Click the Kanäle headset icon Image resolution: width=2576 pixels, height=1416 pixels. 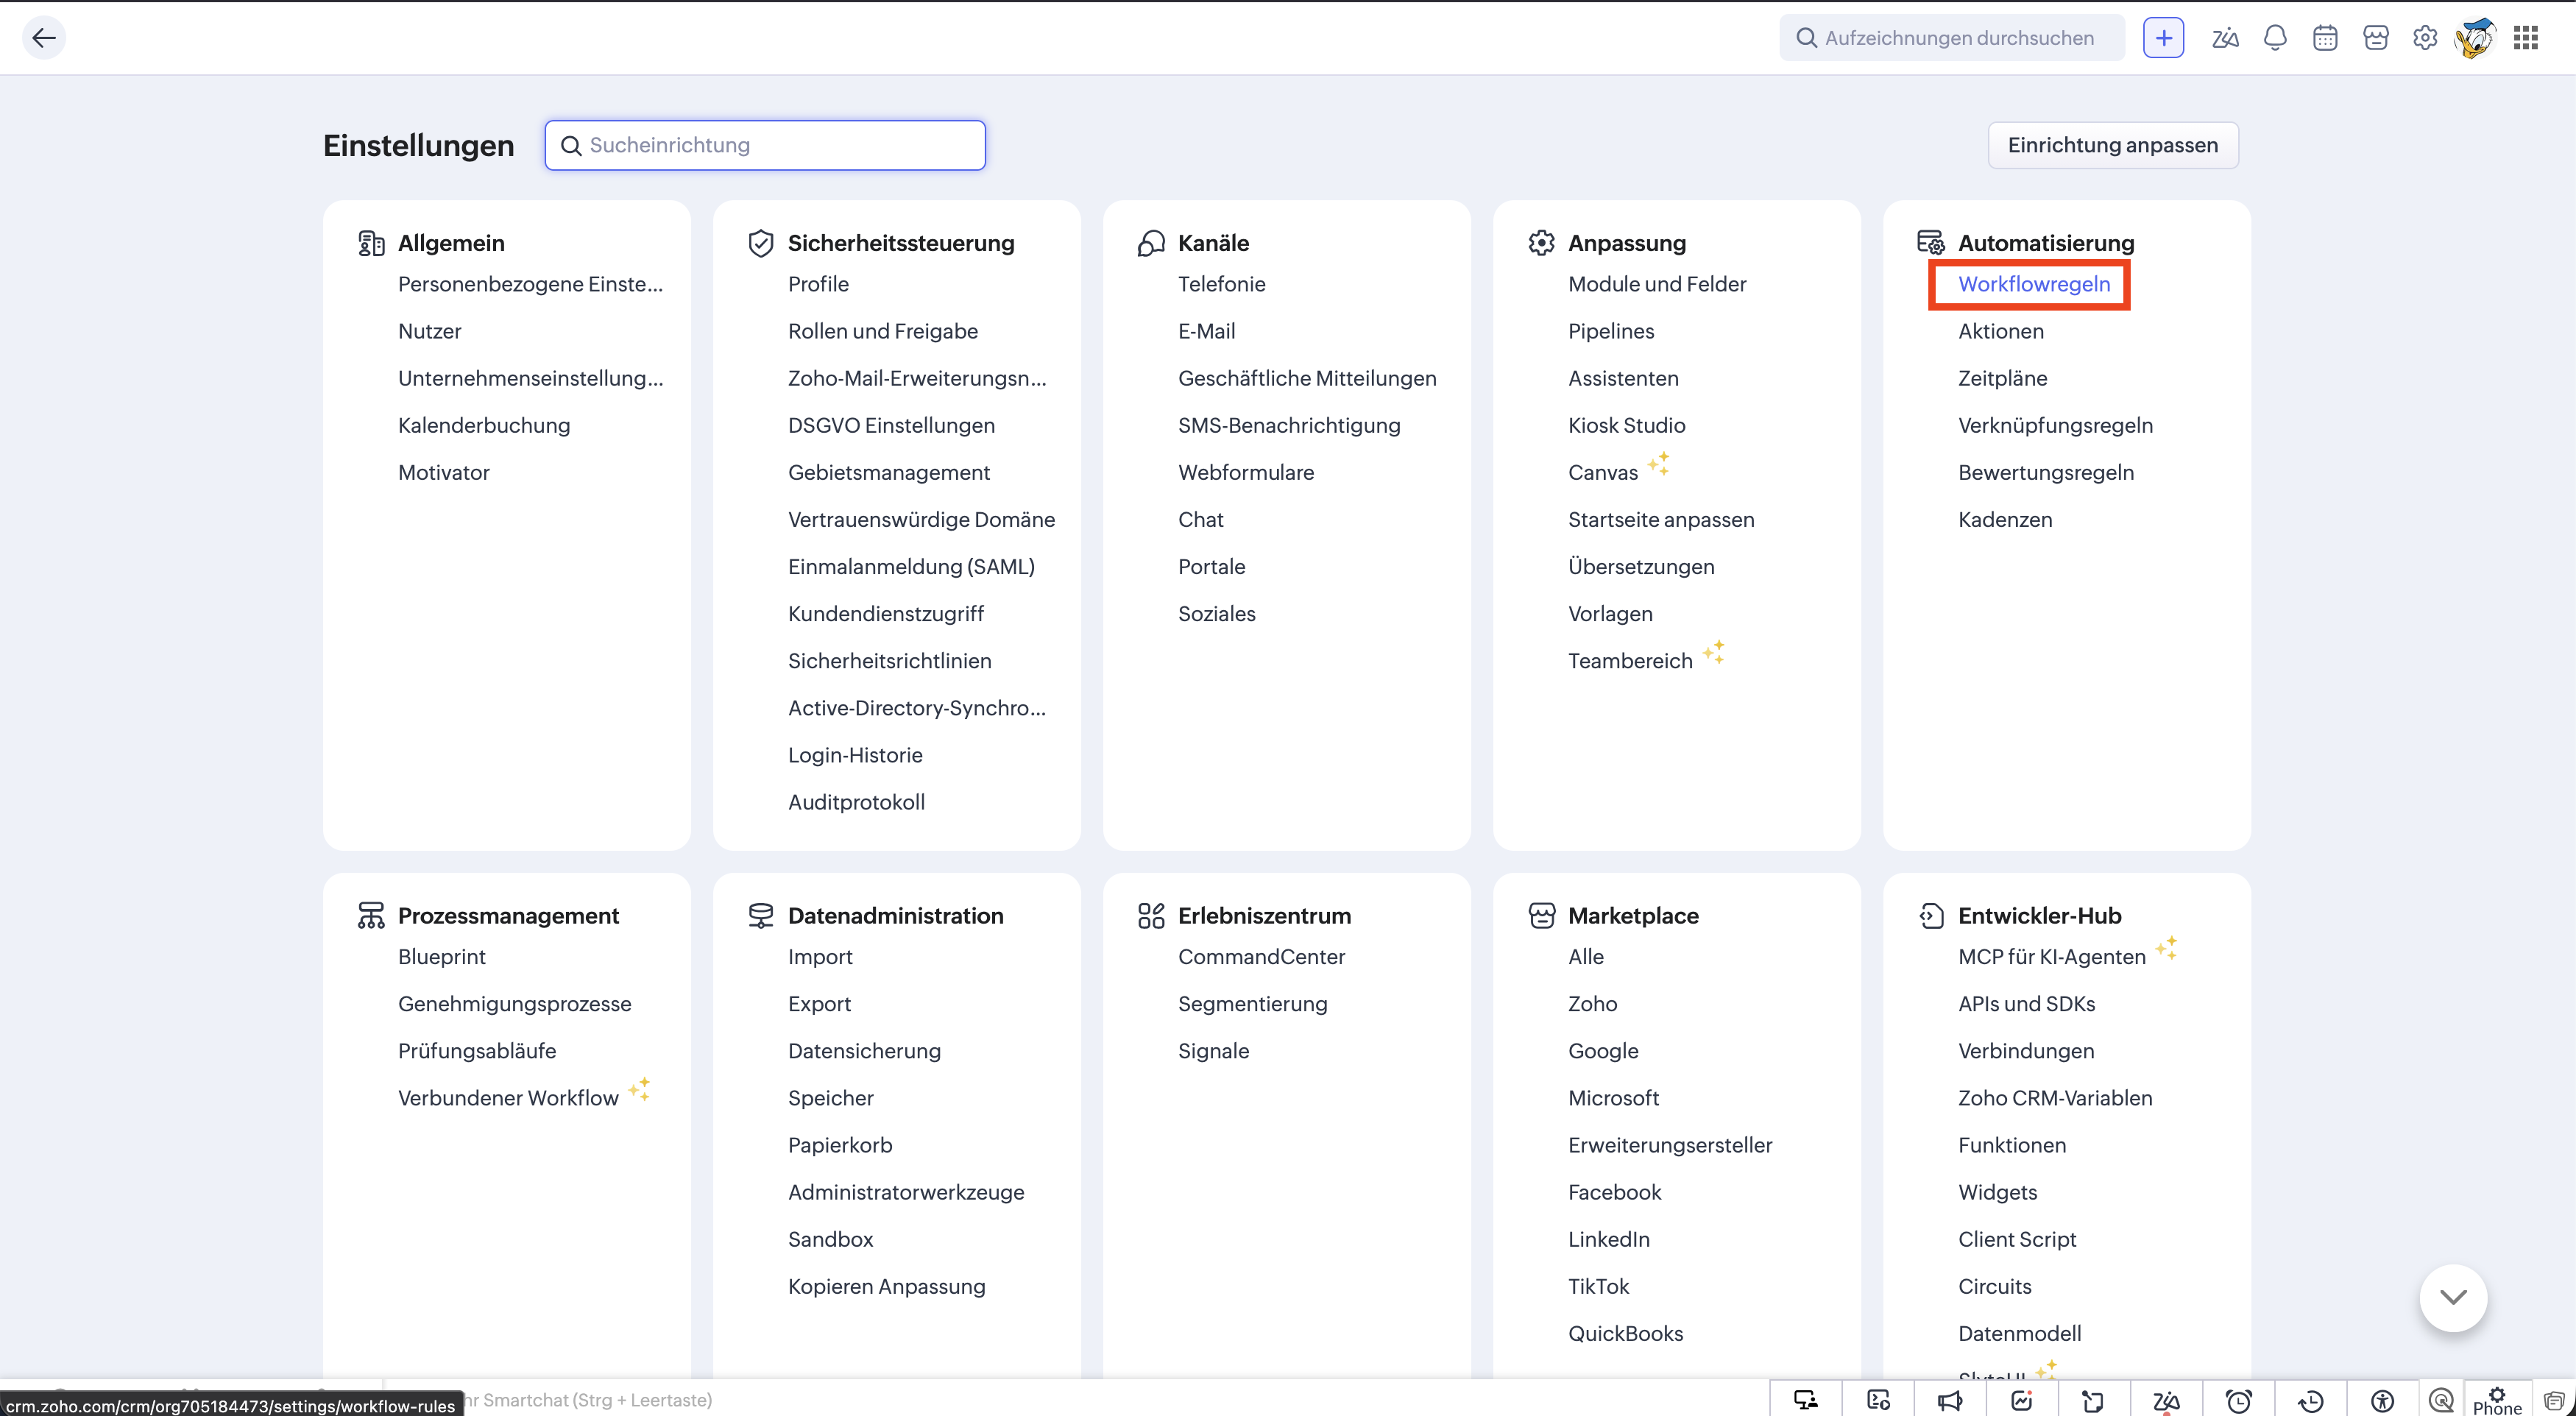pos(1151,243)
